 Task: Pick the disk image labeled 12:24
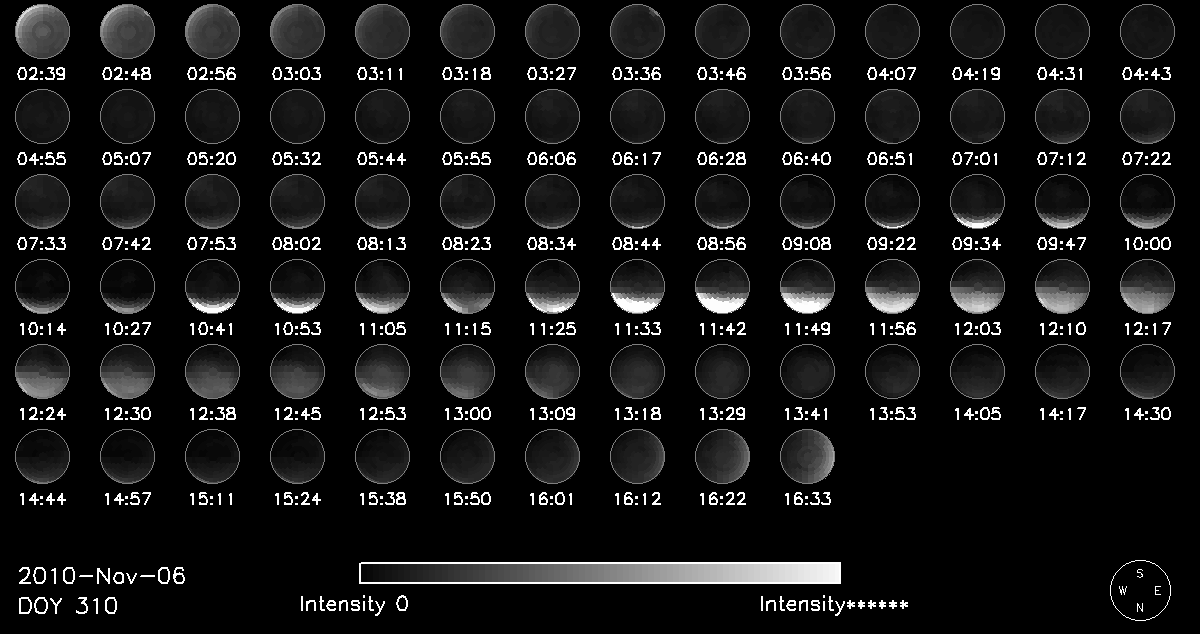(x=42, y=372)
